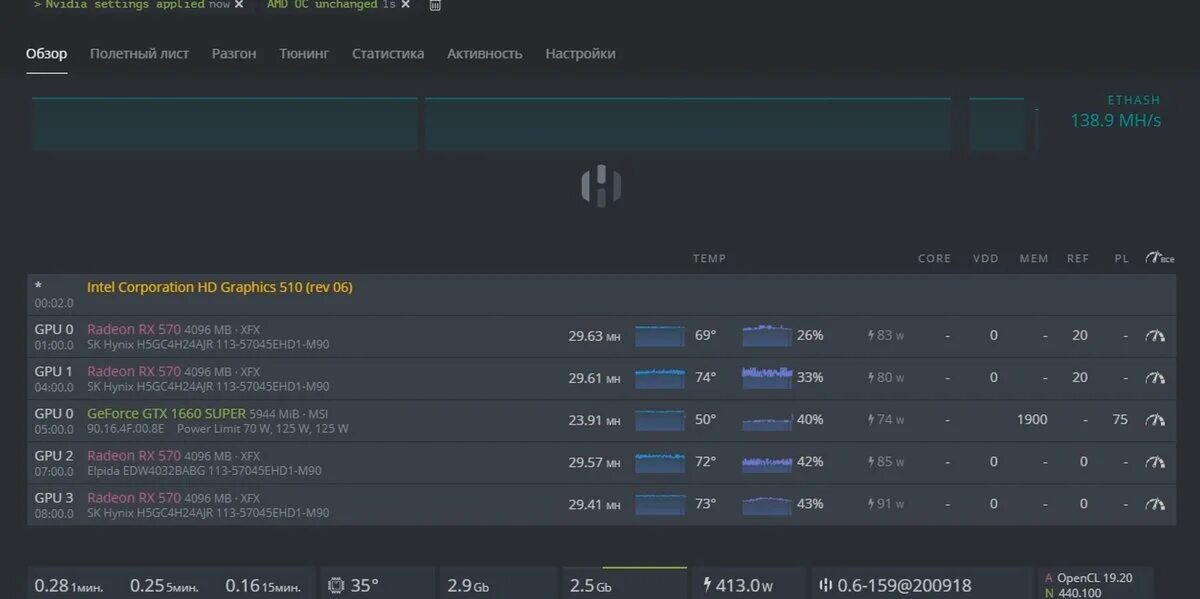Image resolution: width=1200 pixels, height=599 pixels.
Task: Open overclock gauge for GPU 1 Radeon 04:00.0
Action: [x=1155, y=378]
